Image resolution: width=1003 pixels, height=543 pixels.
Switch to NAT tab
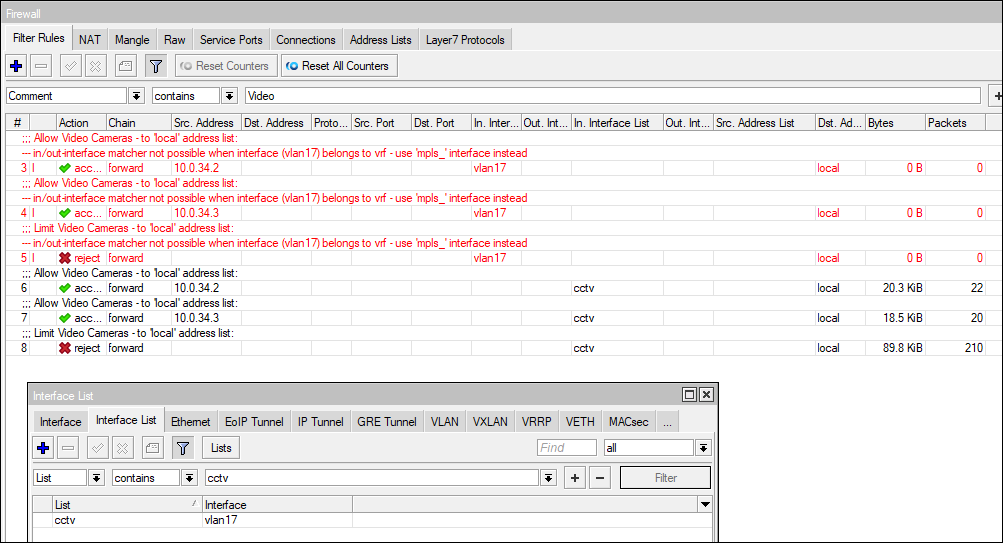click(90, 40)
